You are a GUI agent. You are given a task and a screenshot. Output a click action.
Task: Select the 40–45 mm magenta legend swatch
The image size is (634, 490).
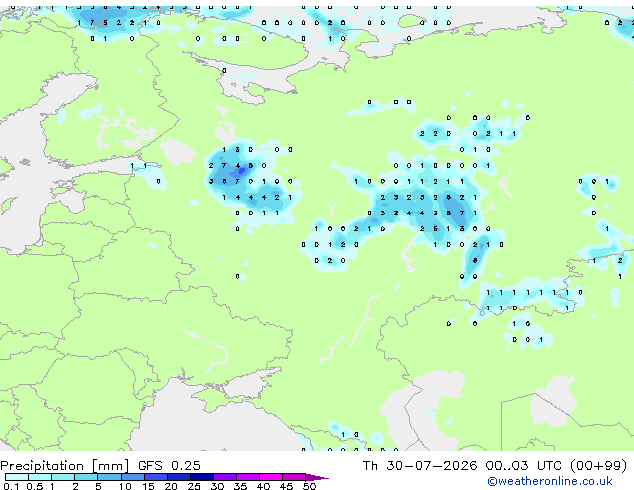point(271,477)
